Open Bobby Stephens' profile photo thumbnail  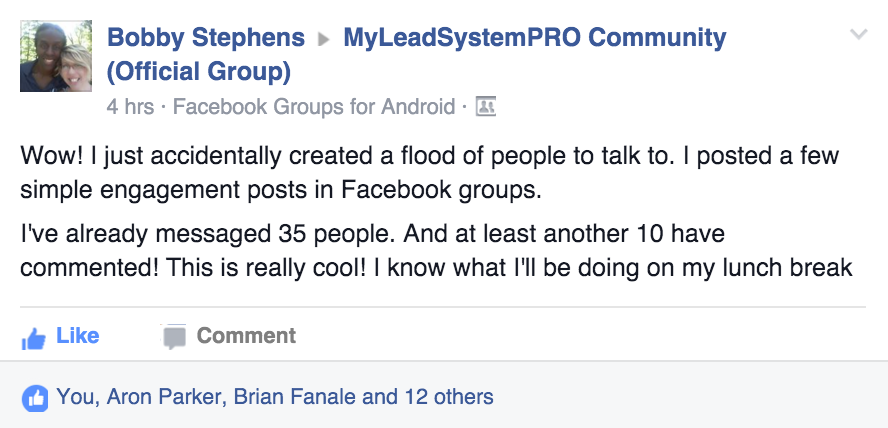[x=56, y=56]
